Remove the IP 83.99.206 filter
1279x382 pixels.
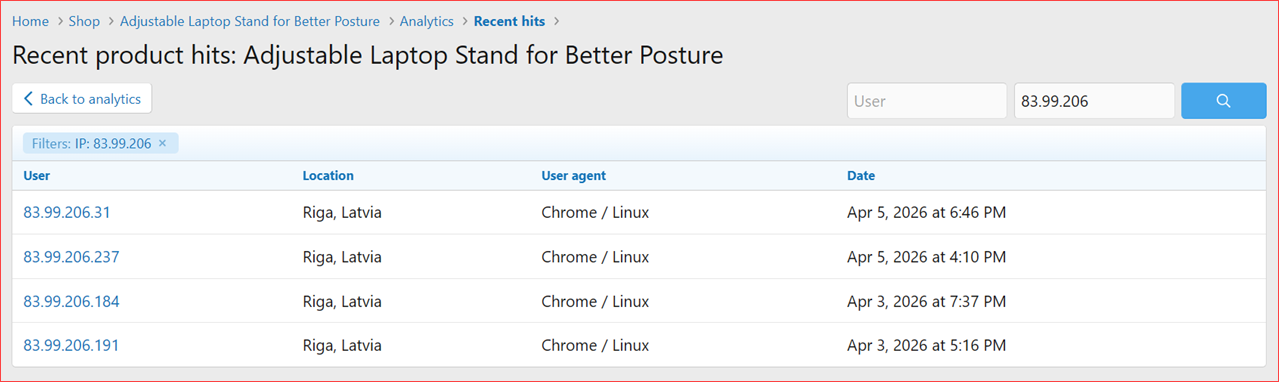pyautogui.click(x=162, y=144)
